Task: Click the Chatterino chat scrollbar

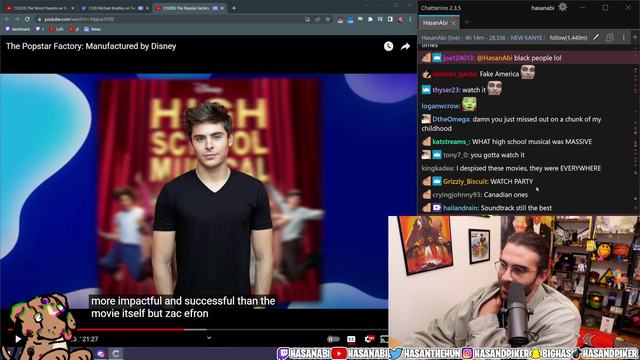Action: 636,129
